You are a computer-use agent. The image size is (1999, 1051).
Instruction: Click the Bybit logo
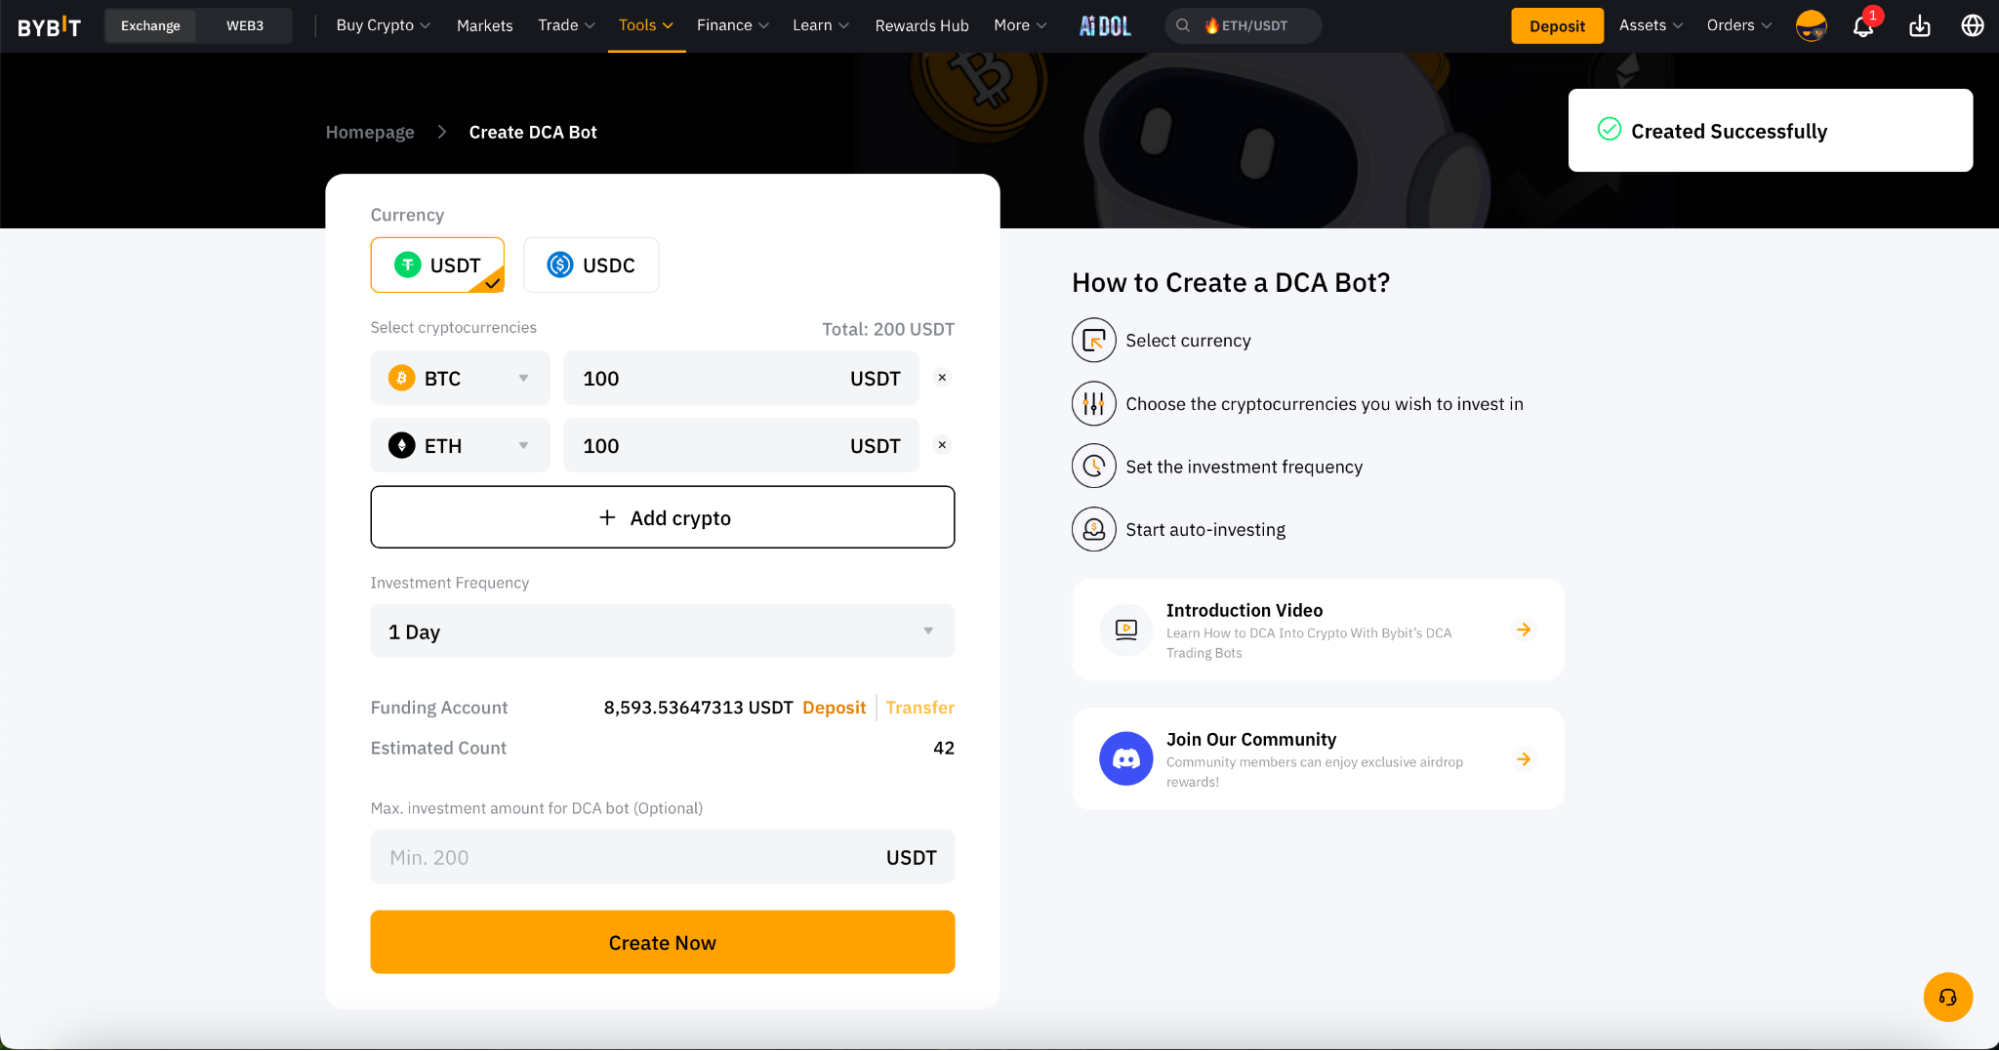coord(49,26)
